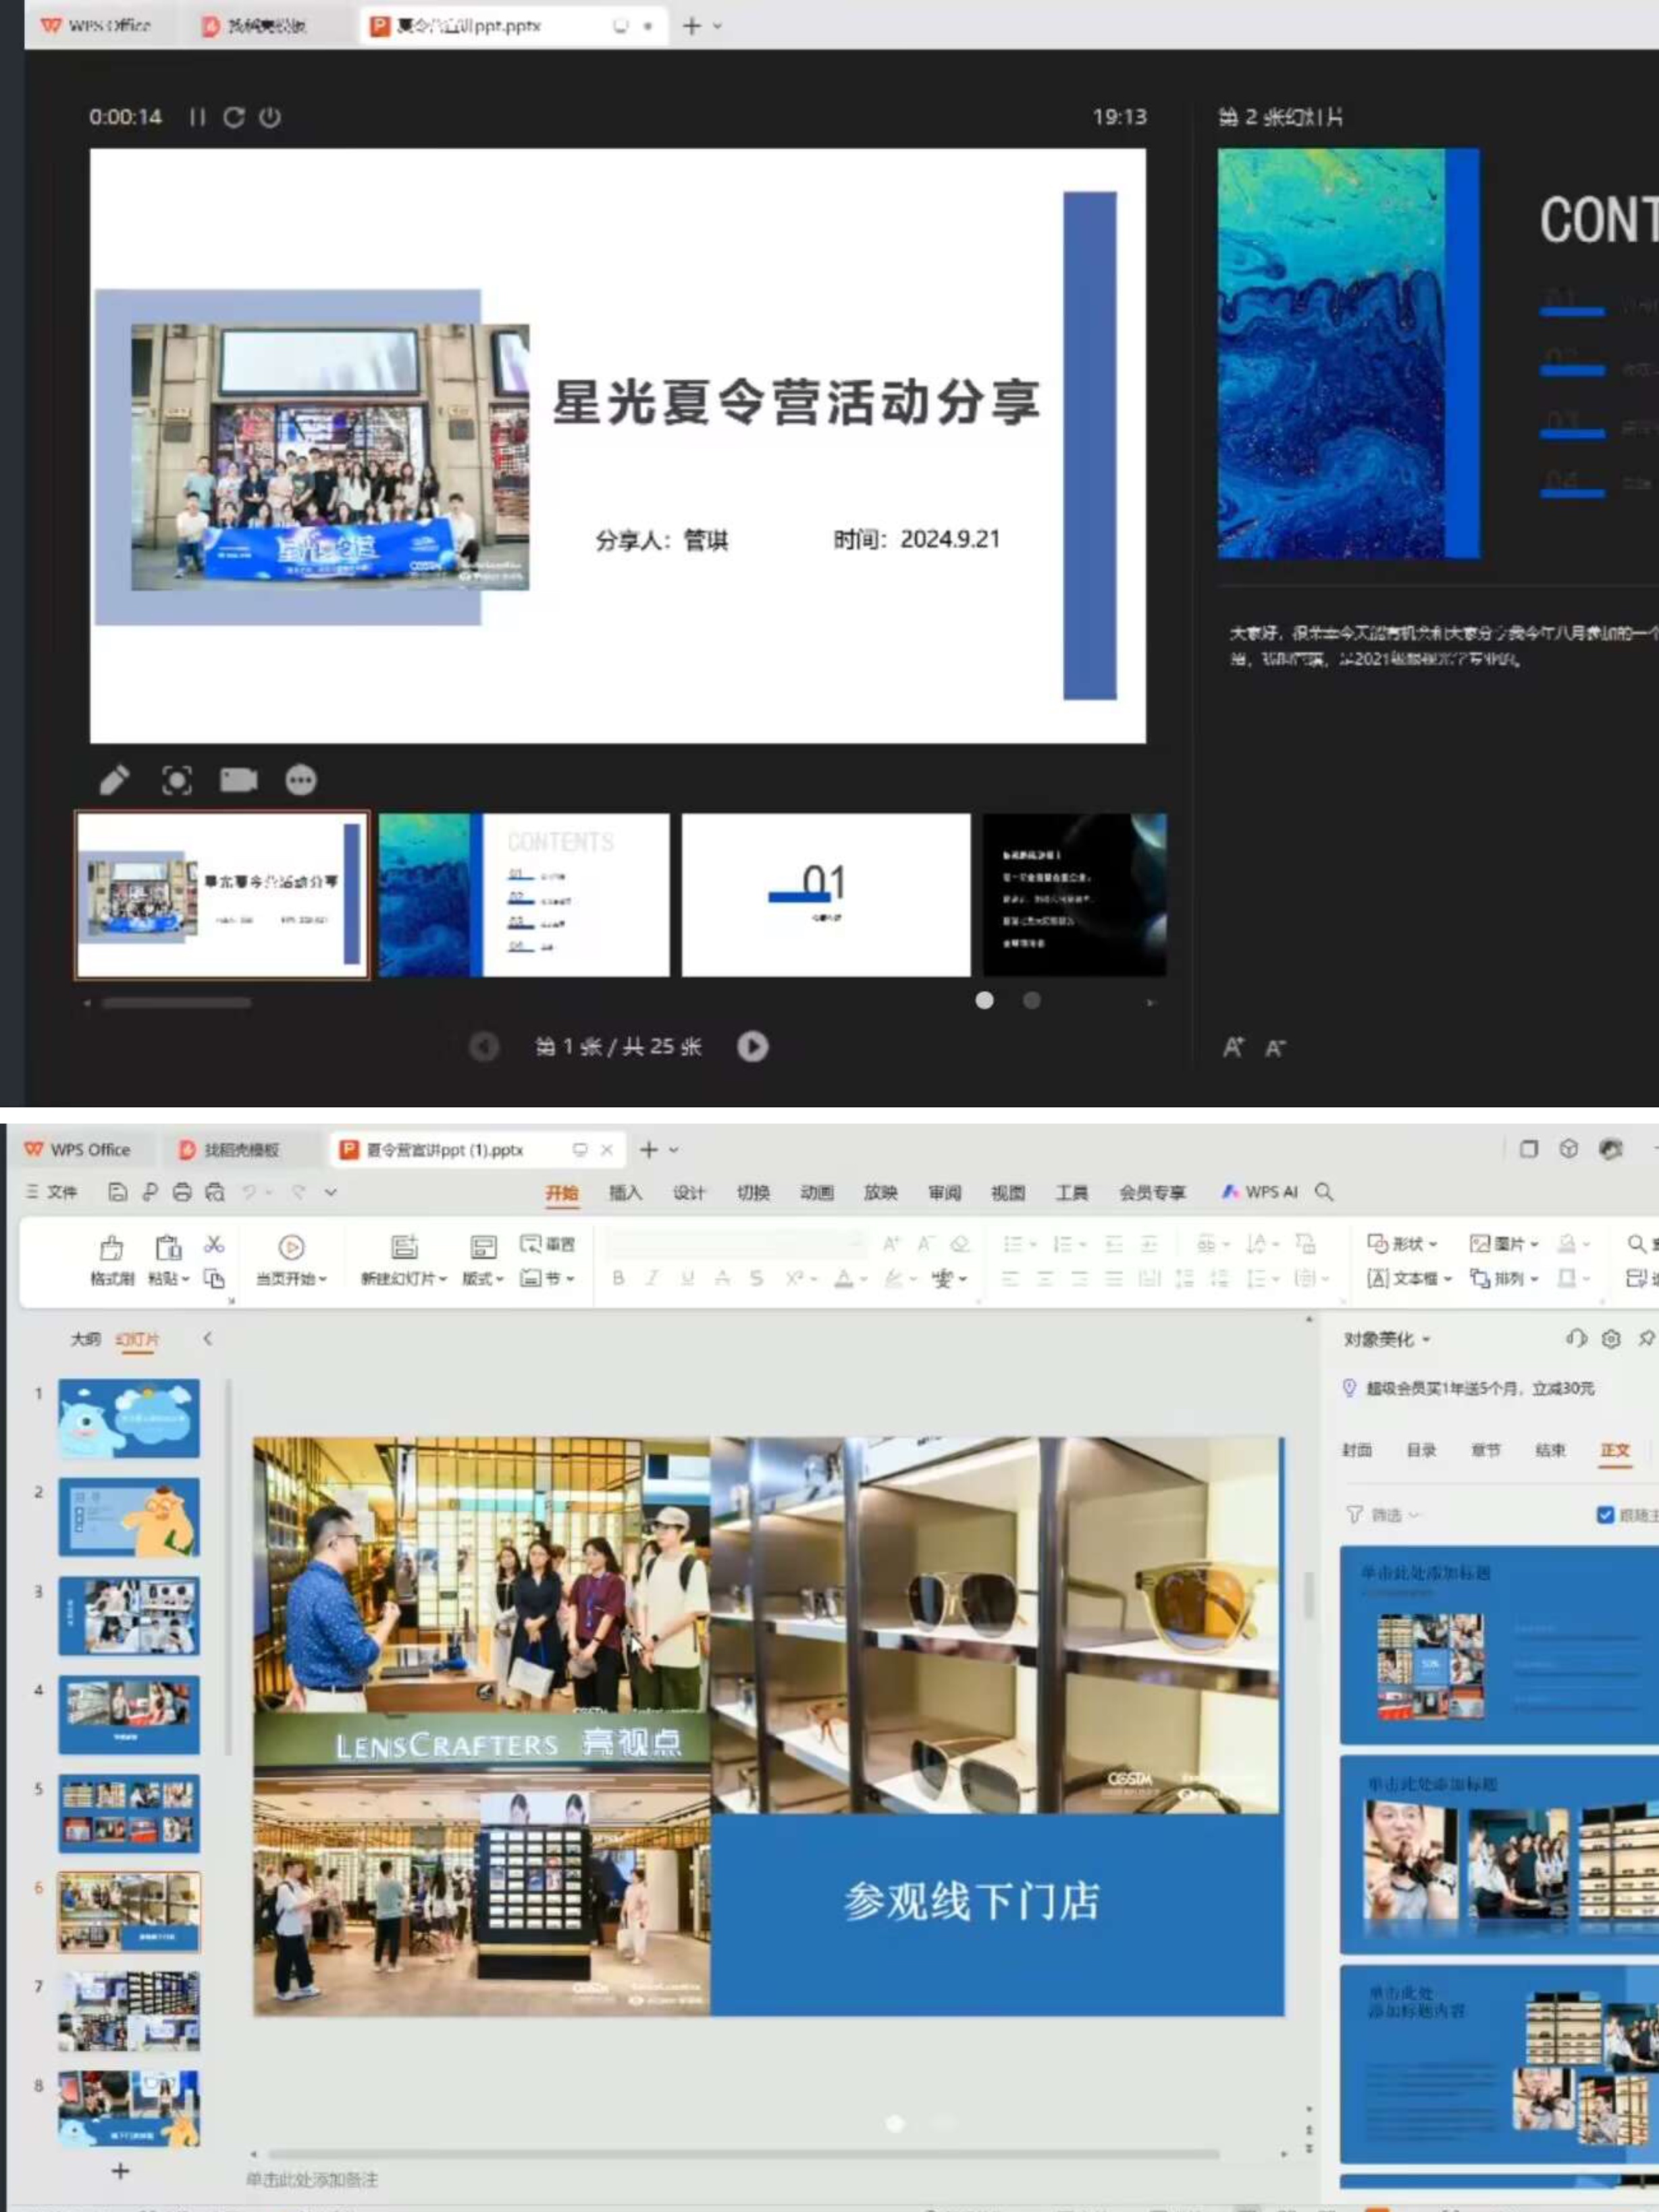
Task: Click the next slide arrow in presenter view
Action: coord(752,1046)
